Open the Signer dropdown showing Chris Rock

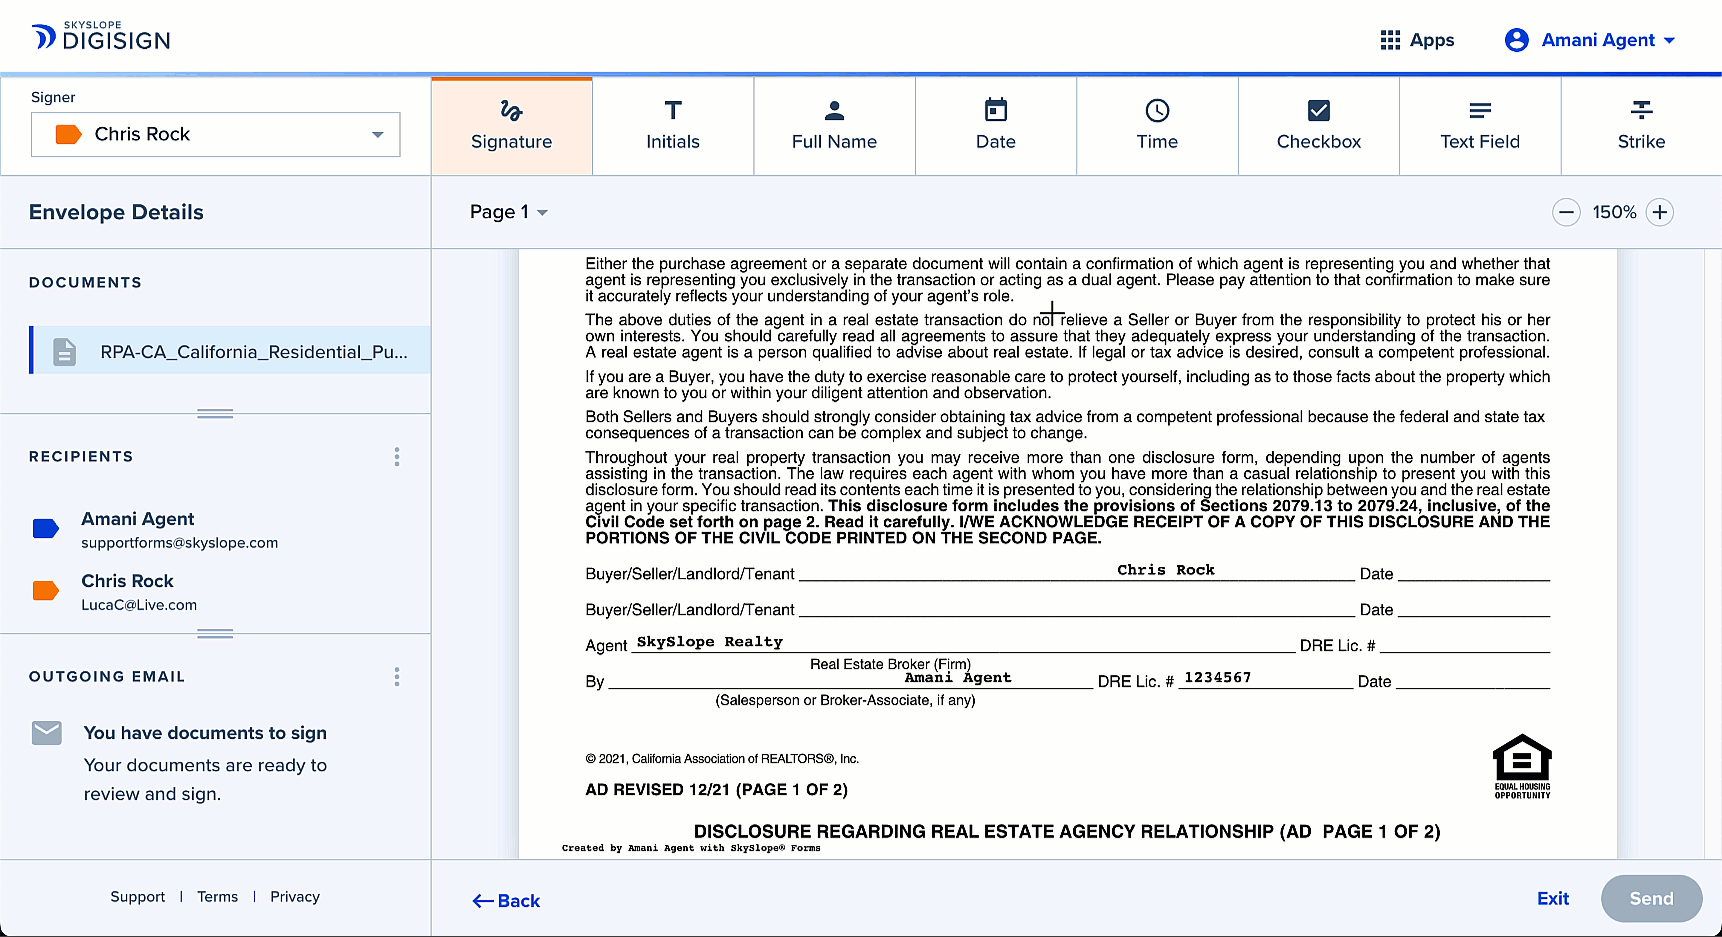(x=216, y=134)
